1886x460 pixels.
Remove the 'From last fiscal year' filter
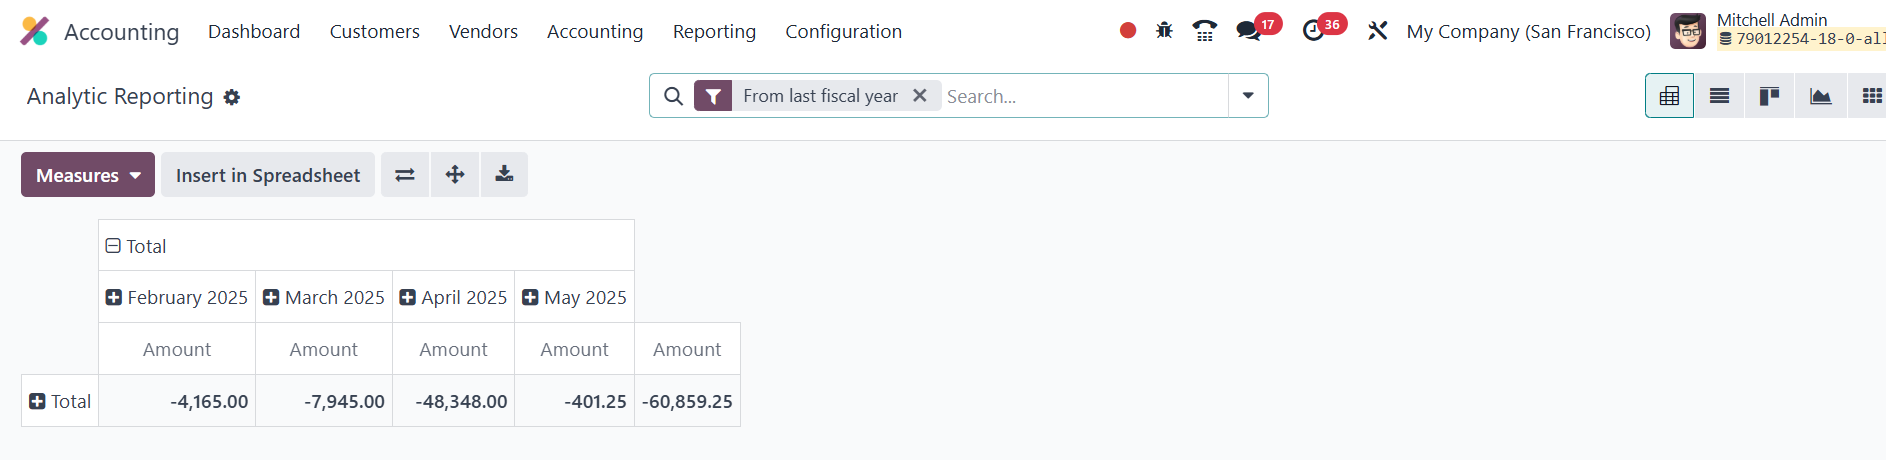coord(920,96)
